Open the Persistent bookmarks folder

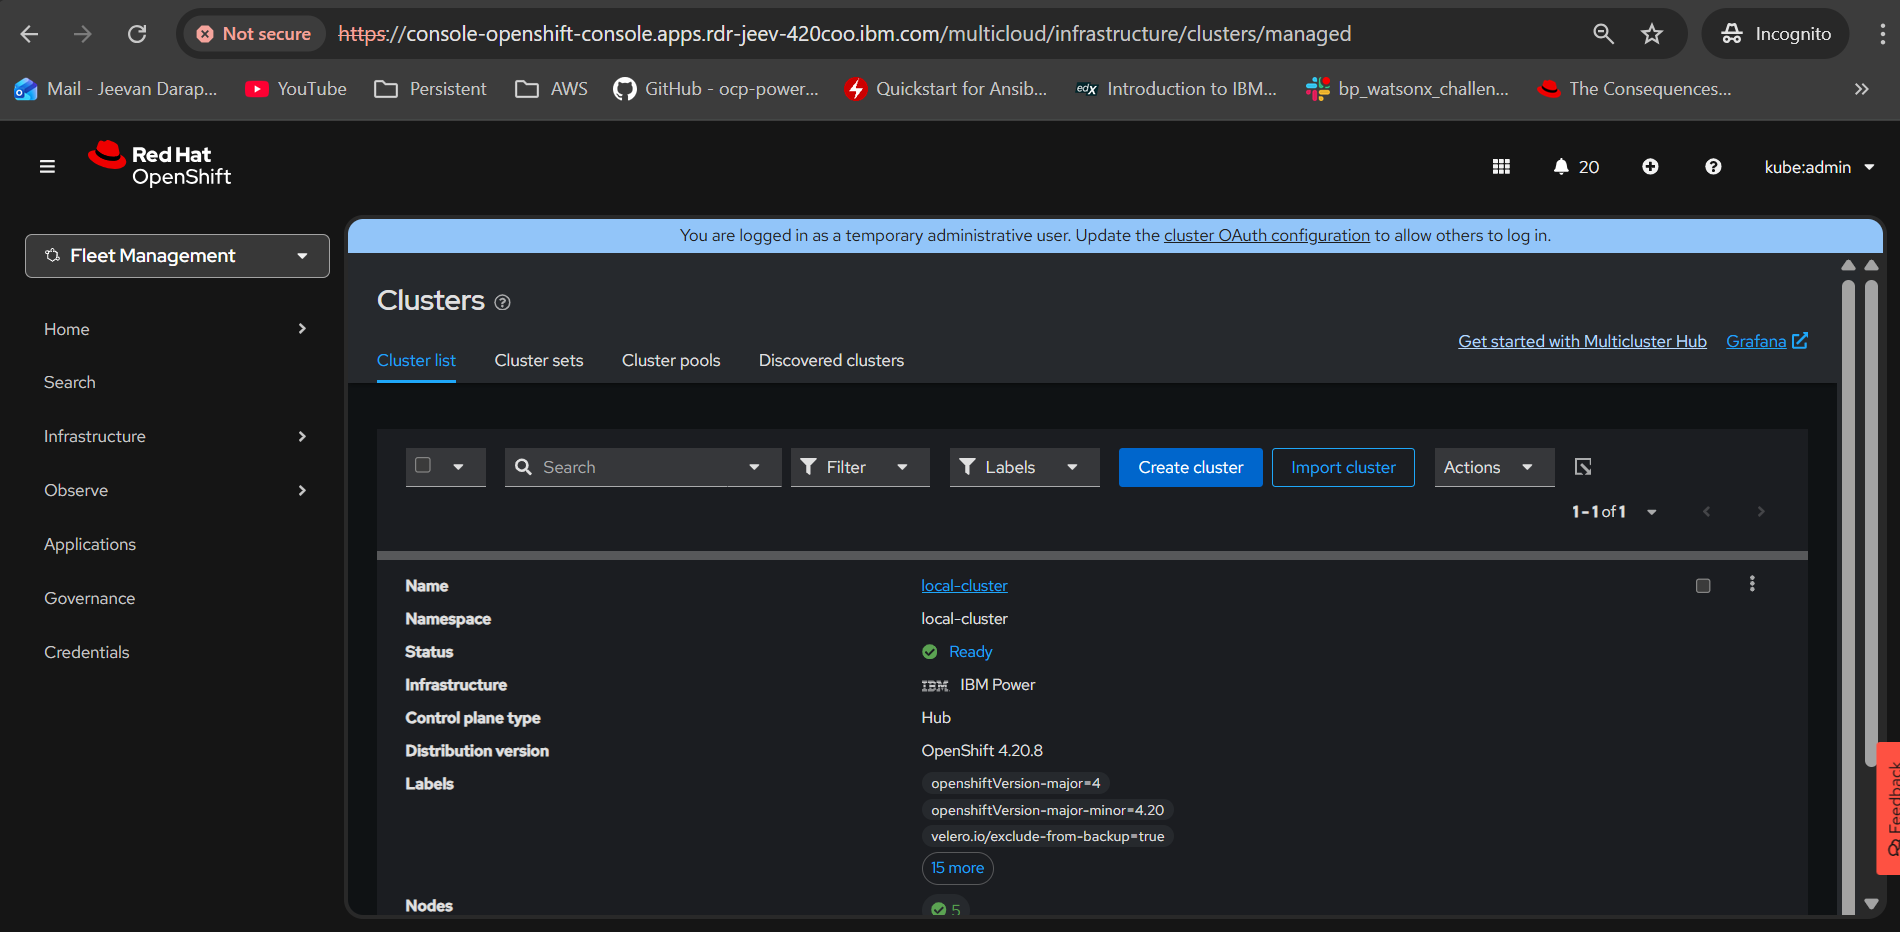click(430, 89)
